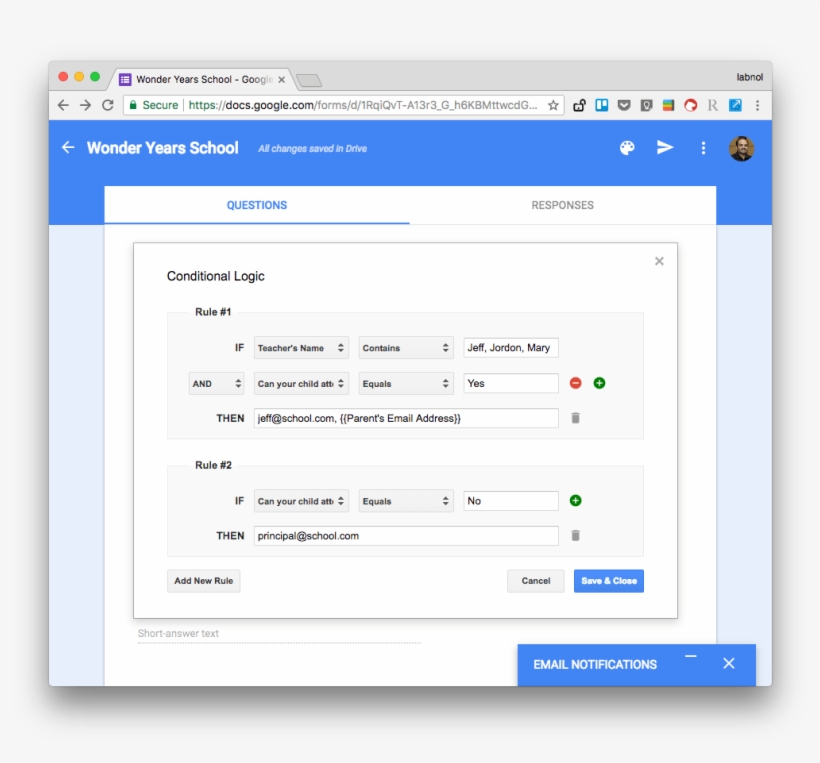Open the Teacher's Name field dropdown

[300, 347]
